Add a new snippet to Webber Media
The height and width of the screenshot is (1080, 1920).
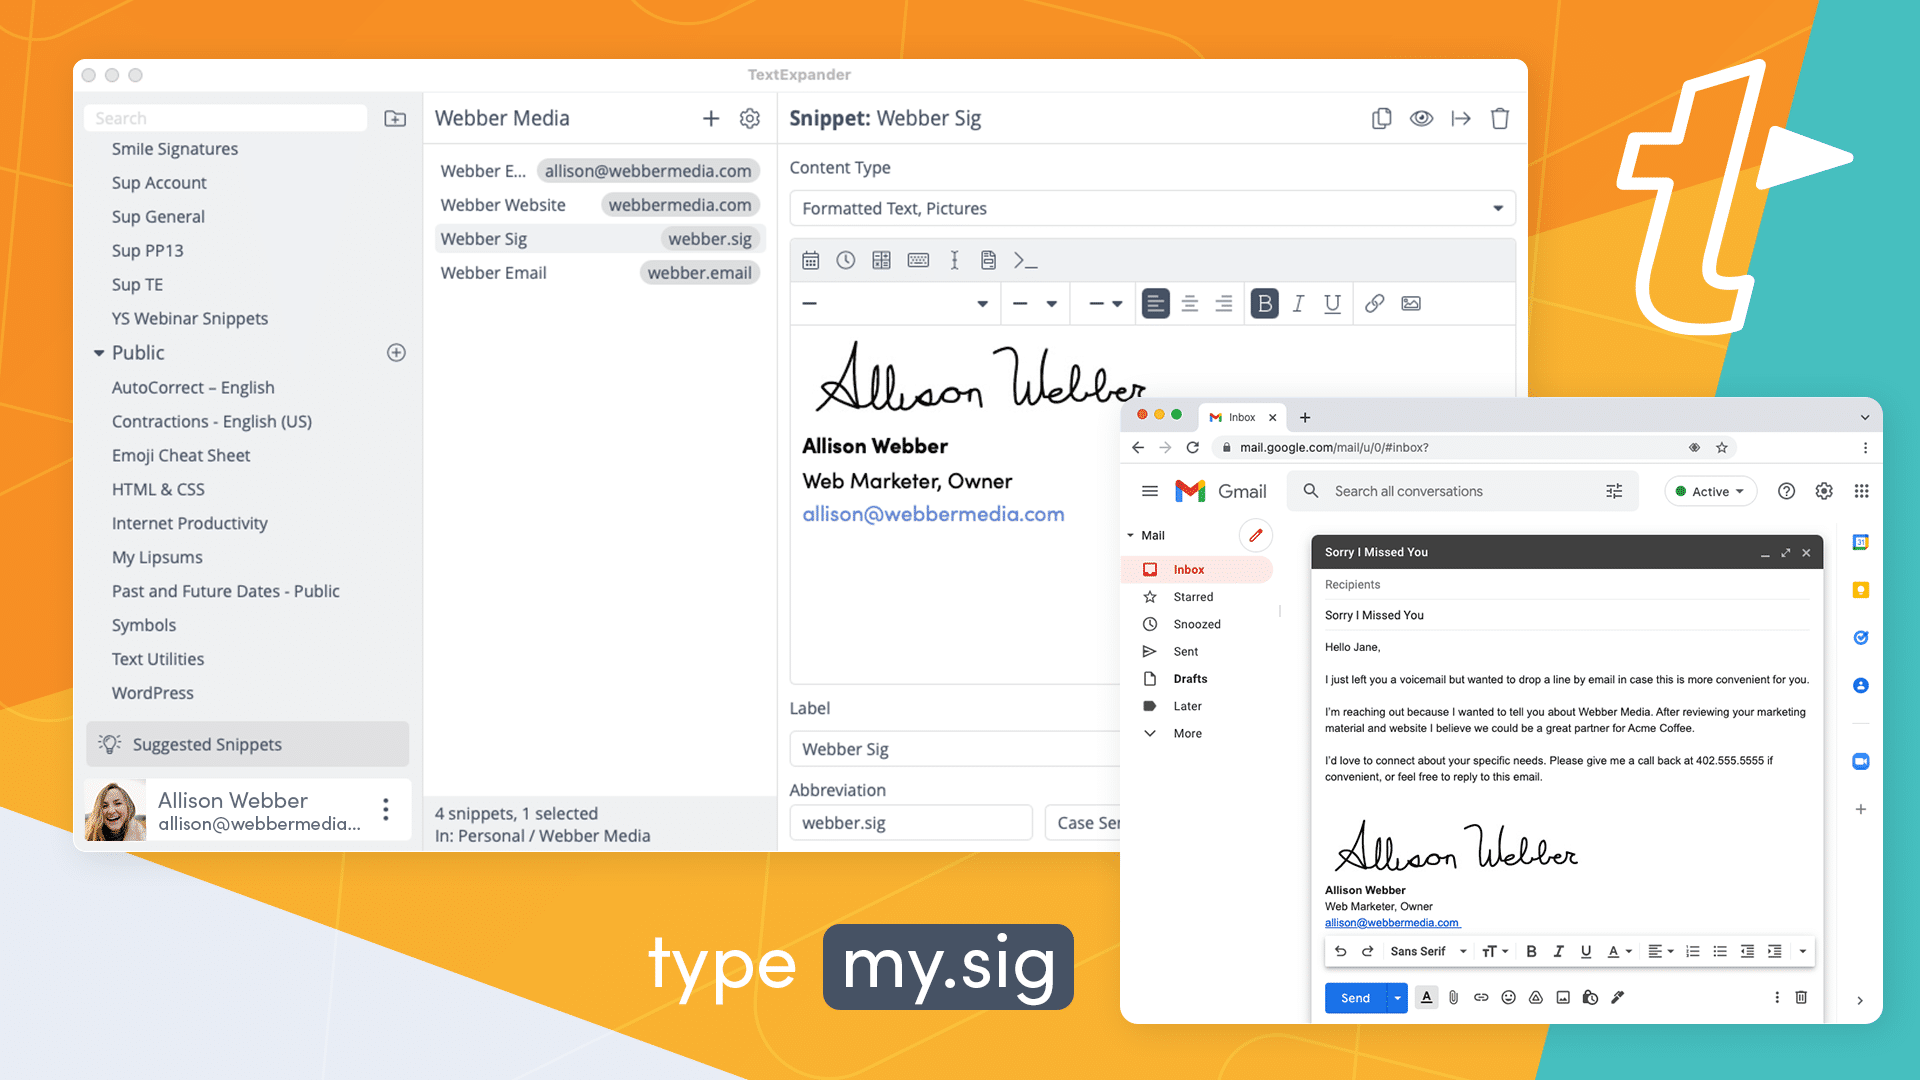(x=711, y=119)
